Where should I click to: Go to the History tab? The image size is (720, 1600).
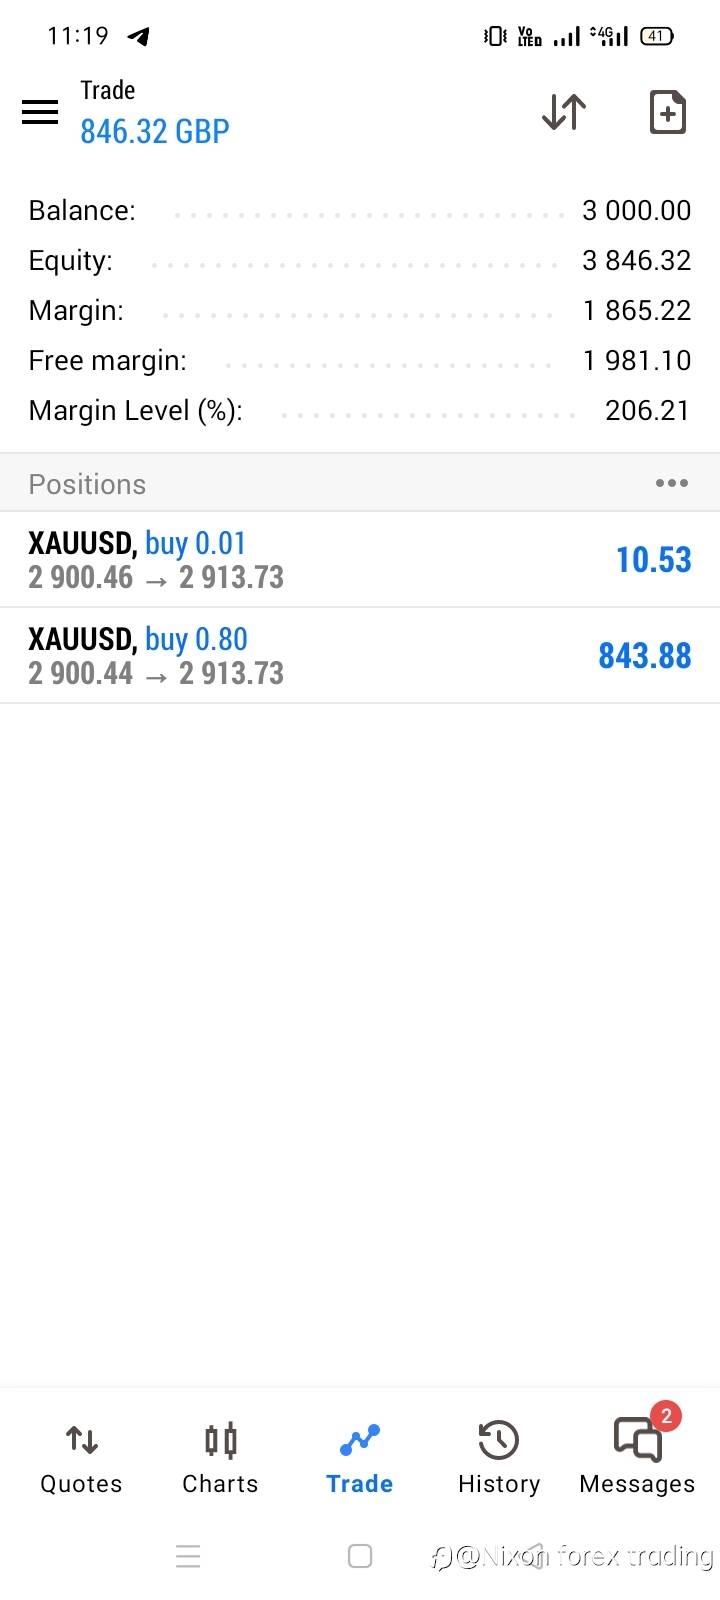point(498,1459)
